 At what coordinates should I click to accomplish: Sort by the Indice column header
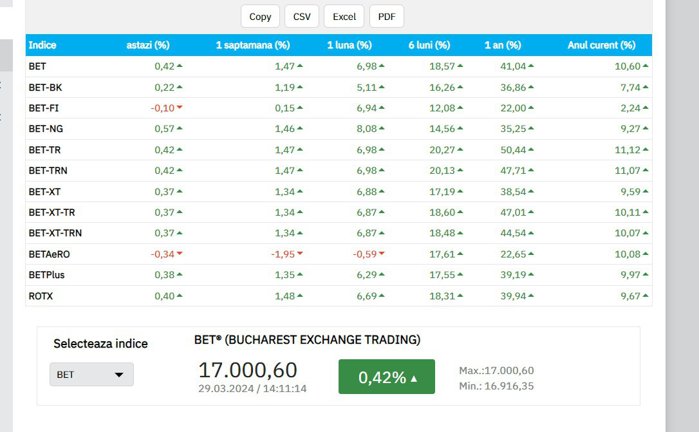(x=43, y=45)
